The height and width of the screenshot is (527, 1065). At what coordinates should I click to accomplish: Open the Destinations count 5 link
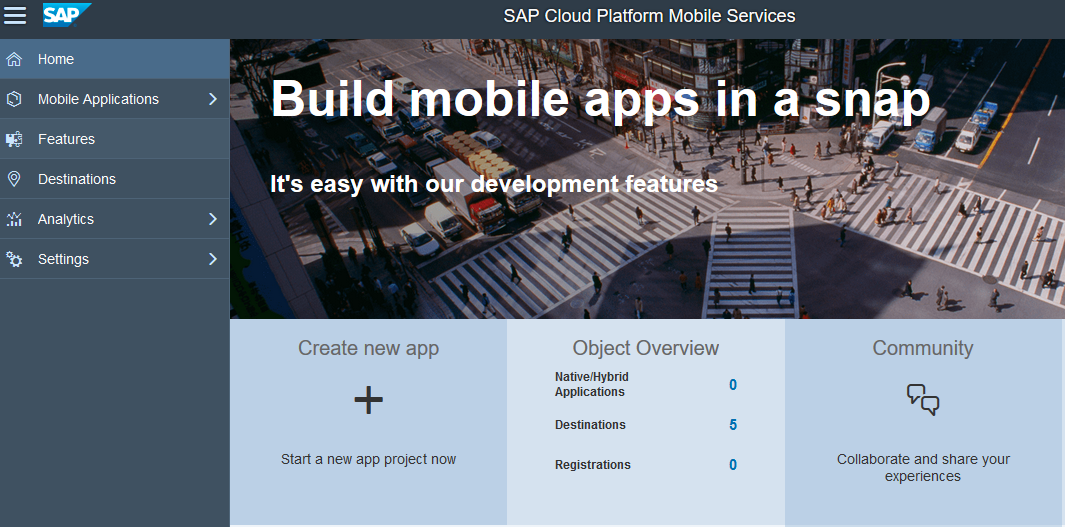(x=733, y=425)
